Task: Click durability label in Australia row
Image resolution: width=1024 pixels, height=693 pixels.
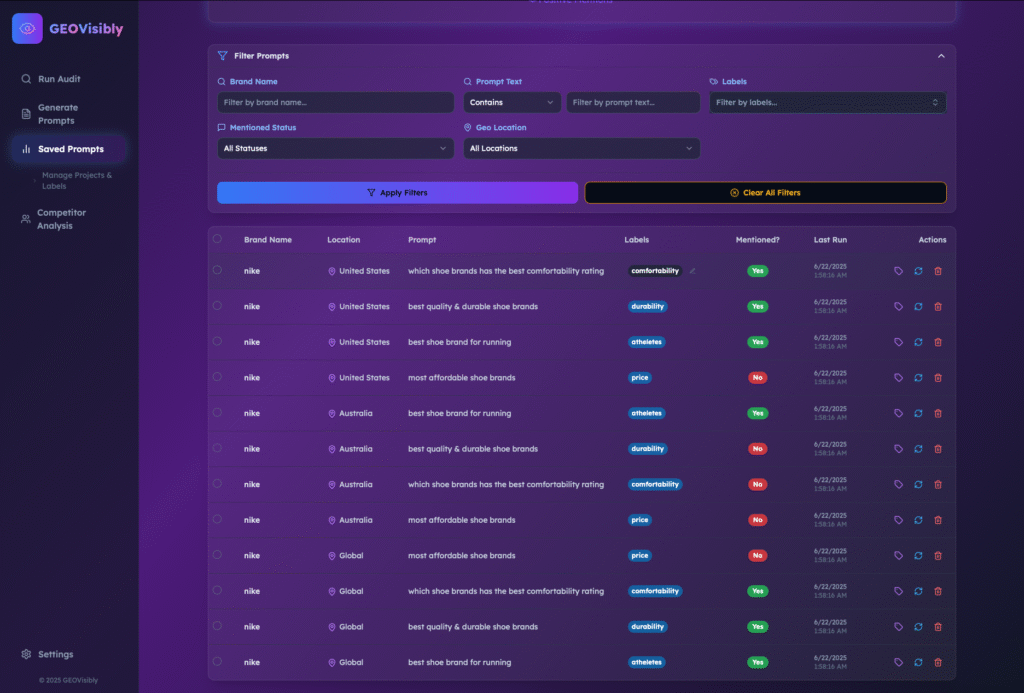Action: (x=647, y=449)
